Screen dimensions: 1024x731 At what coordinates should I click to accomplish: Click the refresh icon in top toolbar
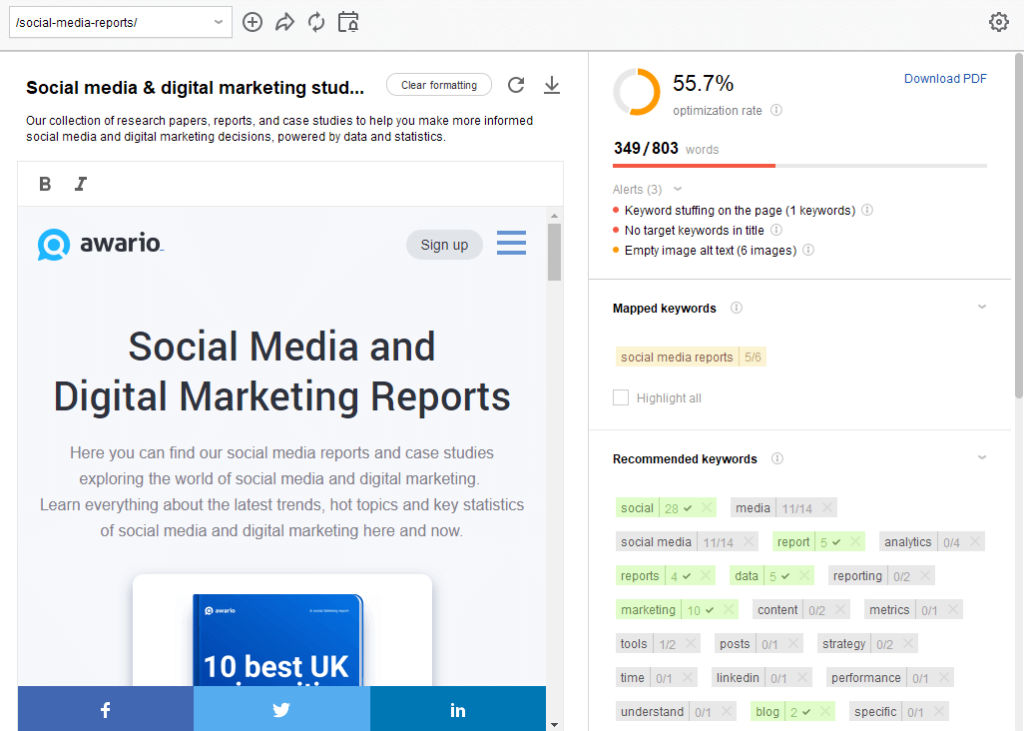316,22
